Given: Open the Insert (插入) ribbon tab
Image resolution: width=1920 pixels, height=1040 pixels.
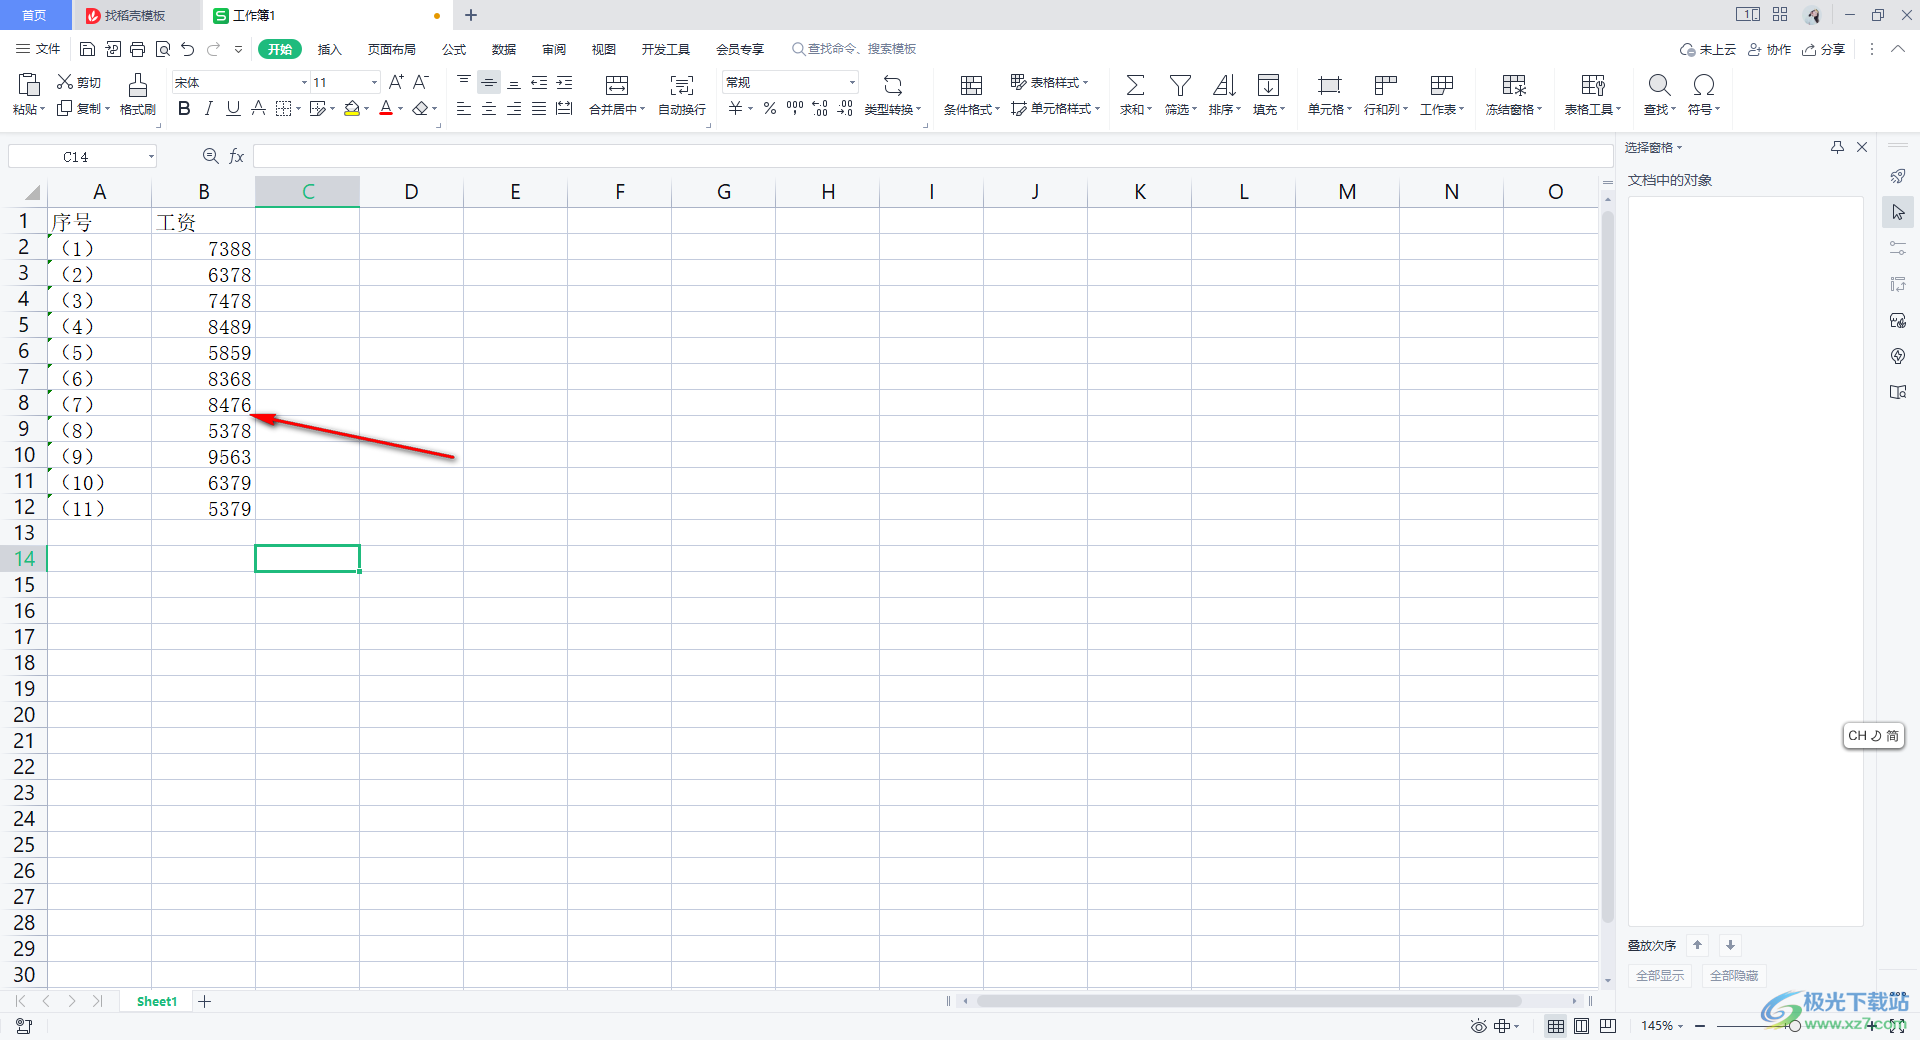Looking at the screenshot, I should tap(330, 49).
